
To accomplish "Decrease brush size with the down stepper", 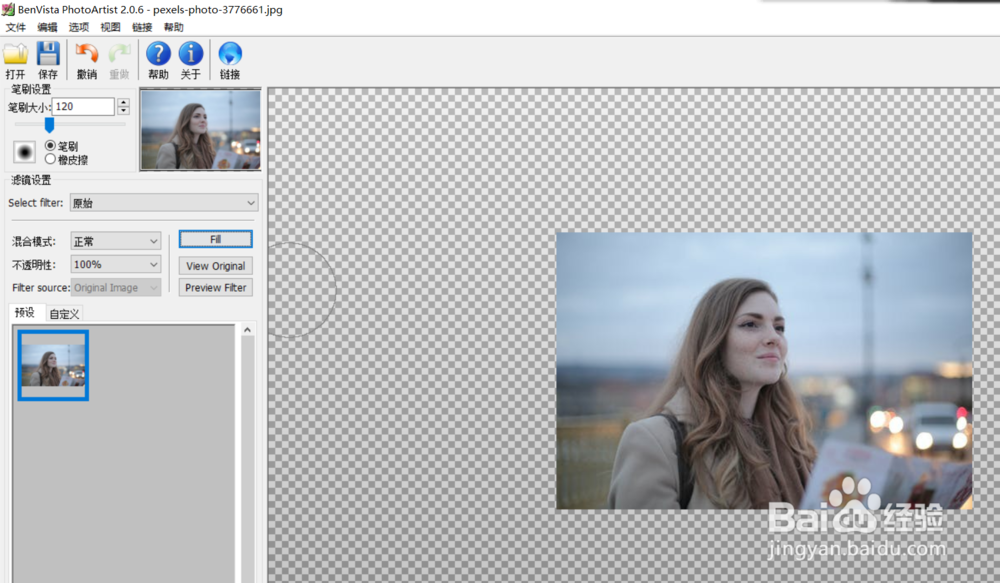I will tap(124, 111).
